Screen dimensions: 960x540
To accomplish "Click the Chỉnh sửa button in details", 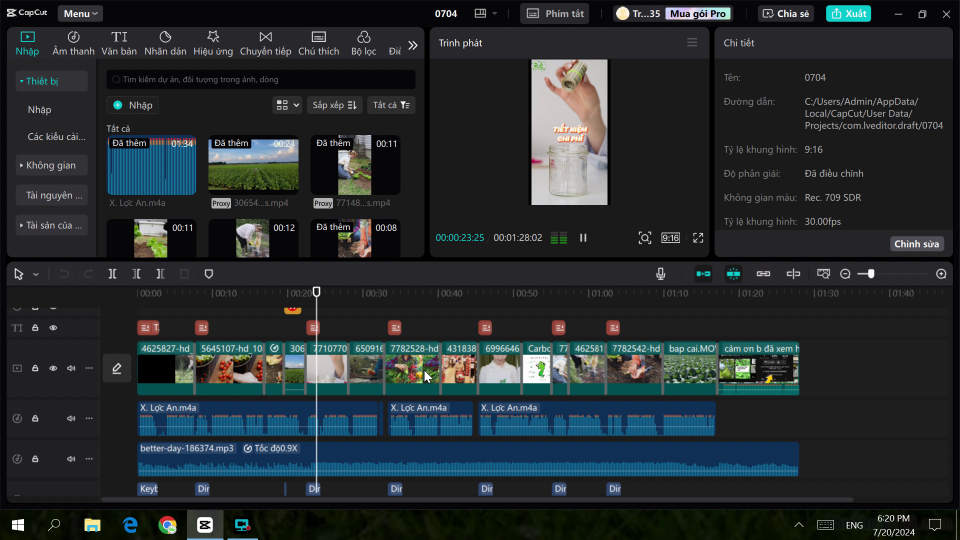I will [x=916, y=244].
